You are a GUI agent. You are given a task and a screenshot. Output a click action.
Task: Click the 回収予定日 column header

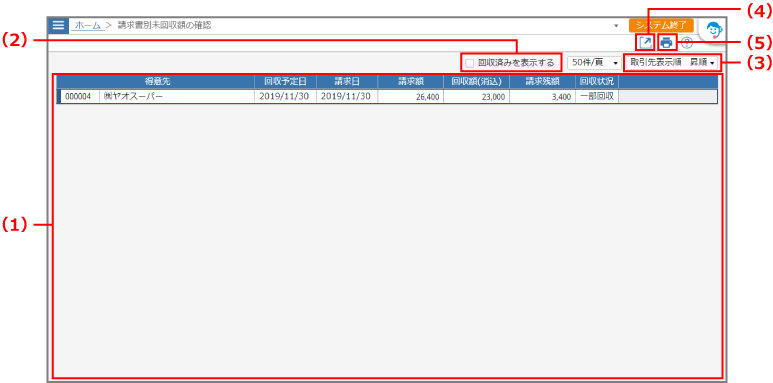(x=285, y=82)
